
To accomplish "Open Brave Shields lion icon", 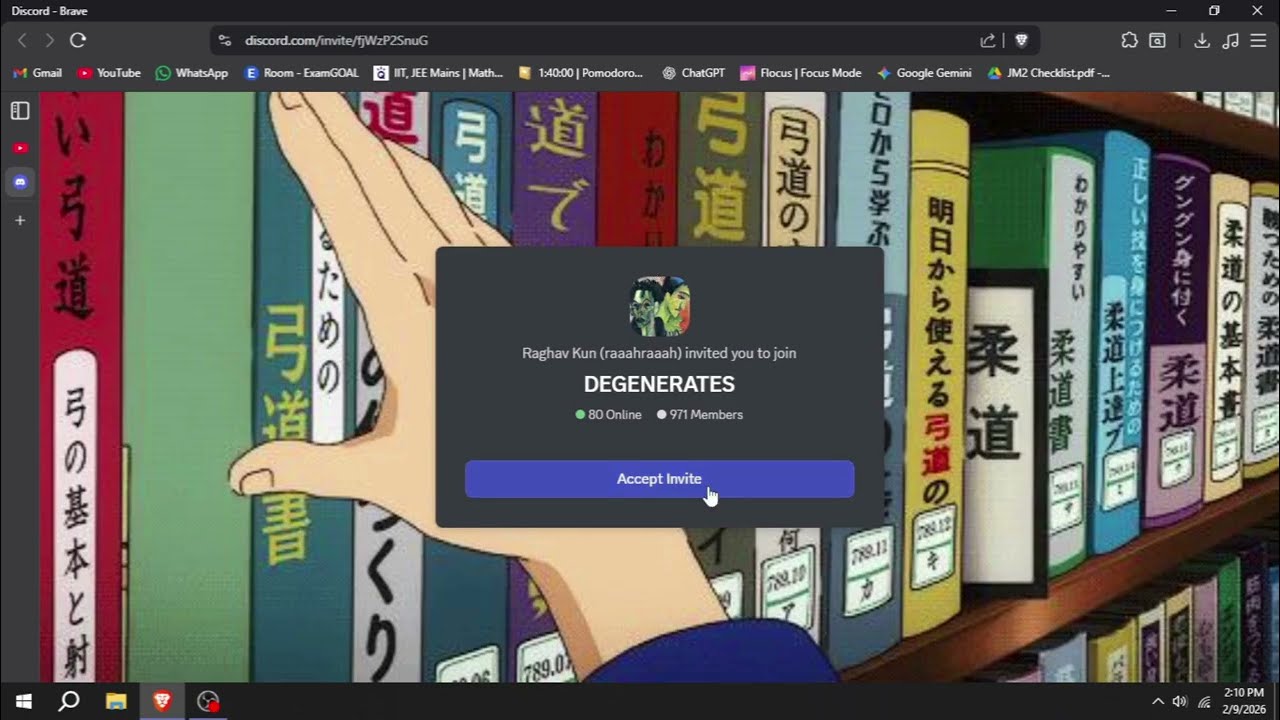I will click(1021, 40).
